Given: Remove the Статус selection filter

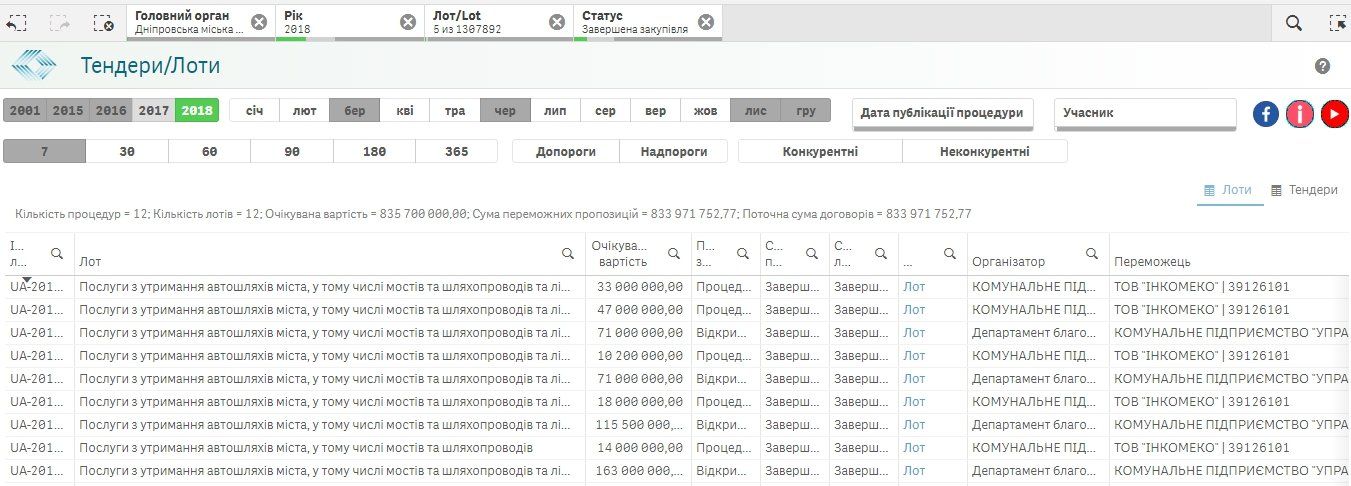Looking at the screenshot, I should [705, 23].
